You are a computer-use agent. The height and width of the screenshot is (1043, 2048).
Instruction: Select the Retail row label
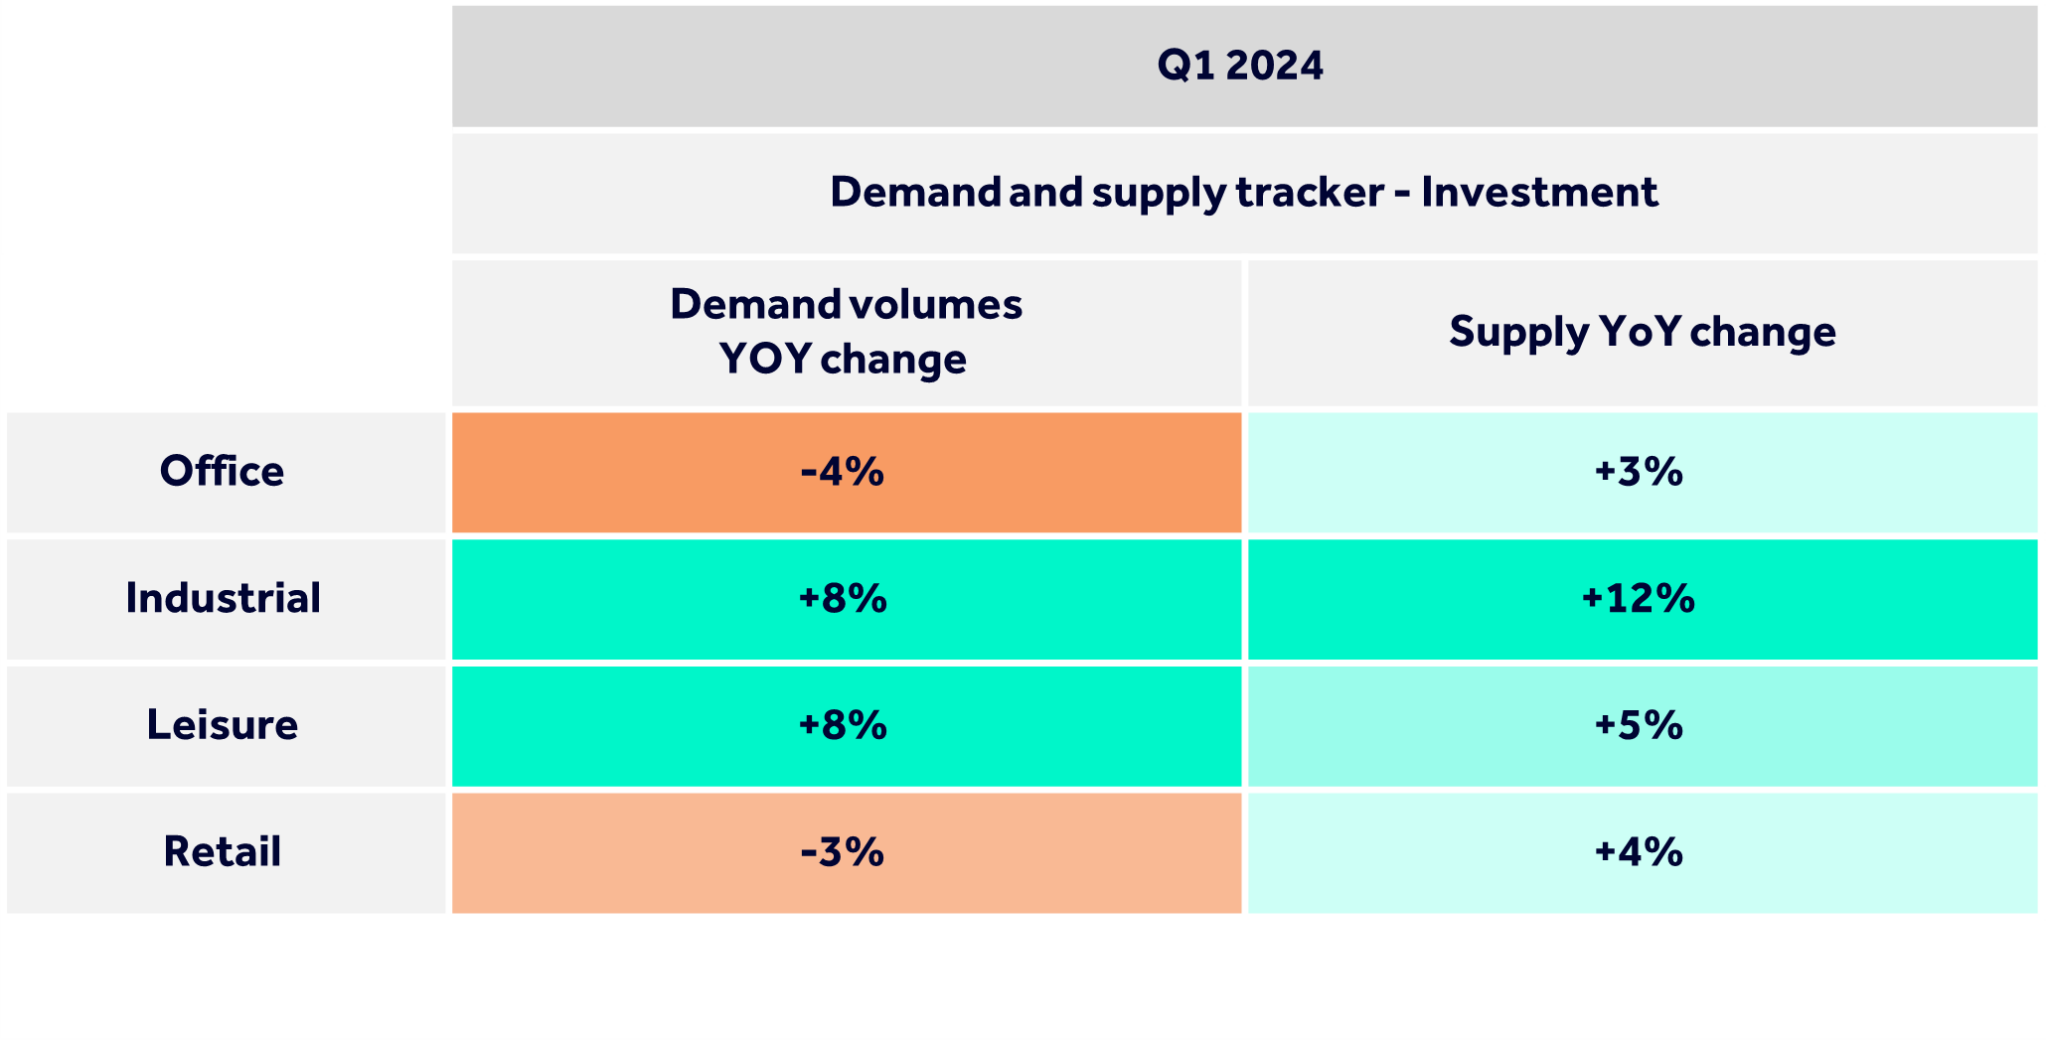(x=222, y=852)
